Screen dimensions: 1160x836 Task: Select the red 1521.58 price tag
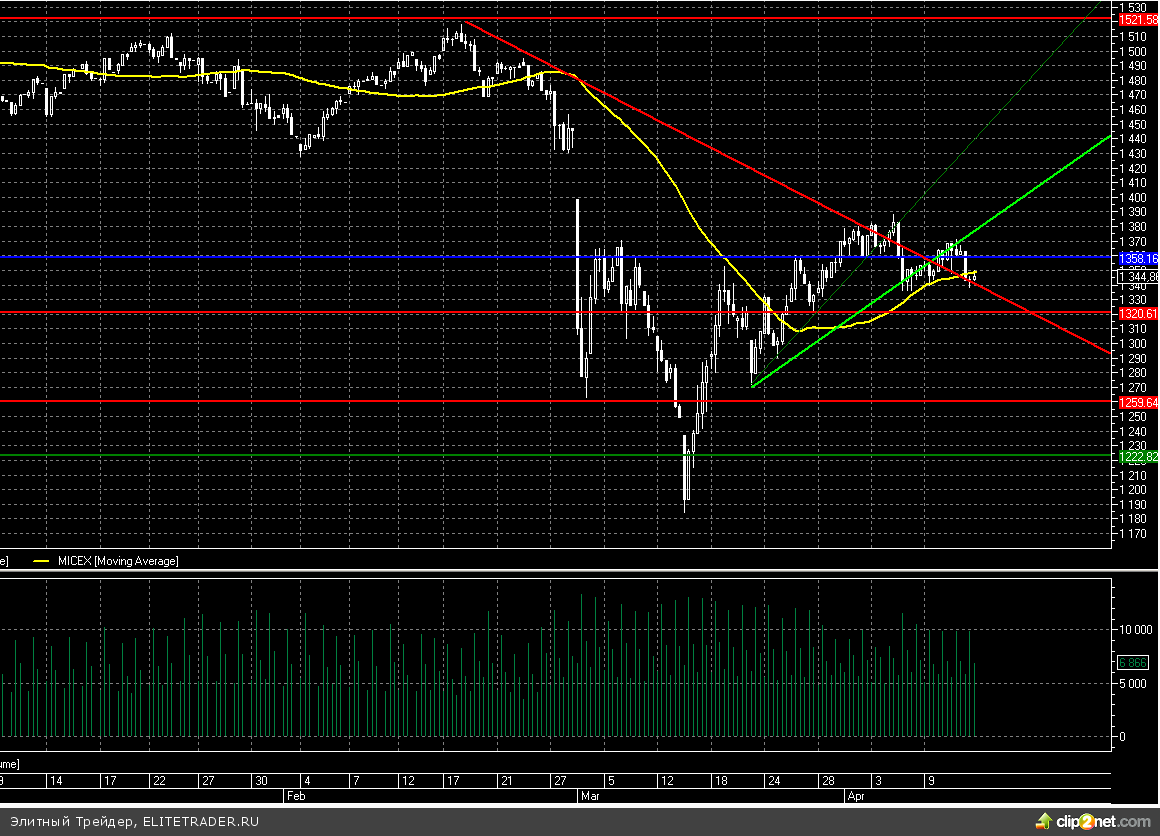(1137, 20)
